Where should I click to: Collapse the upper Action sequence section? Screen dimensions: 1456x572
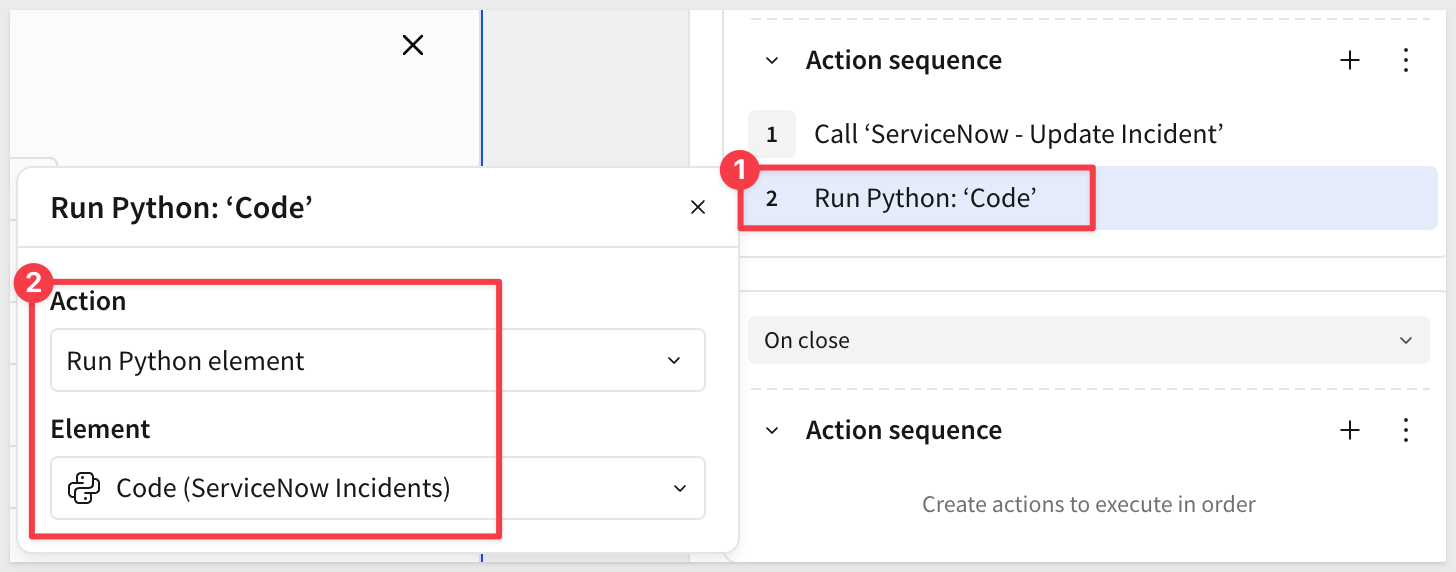click(772, 60)
